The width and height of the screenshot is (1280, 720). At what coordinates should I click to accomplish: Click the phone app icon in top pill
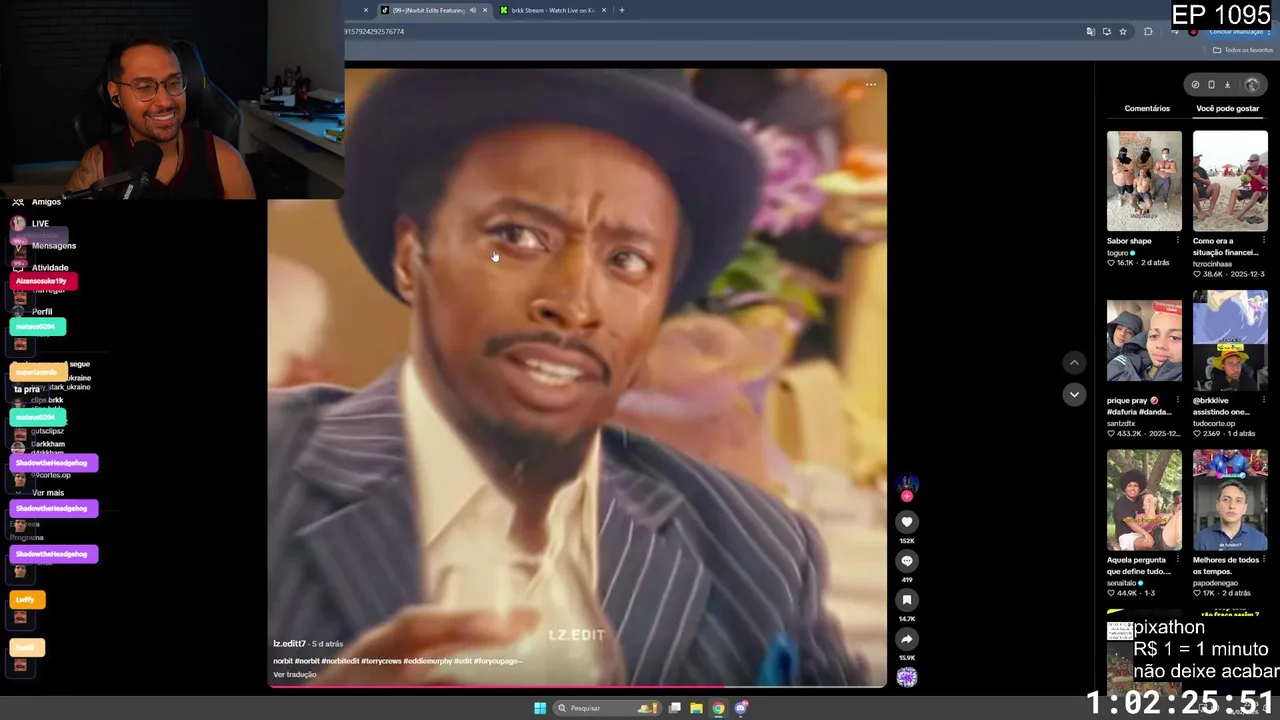click(1211, 85)
